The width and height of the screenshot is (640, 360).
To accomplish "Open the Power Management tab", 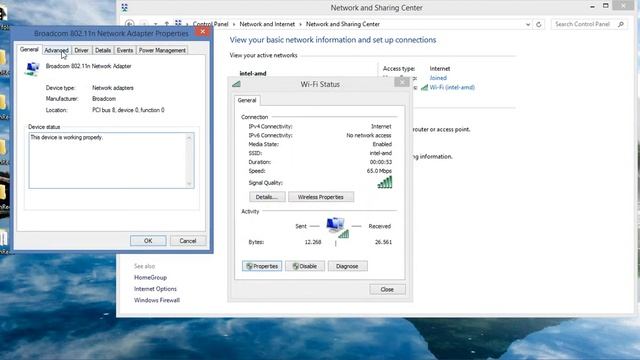I will (162, 50).
